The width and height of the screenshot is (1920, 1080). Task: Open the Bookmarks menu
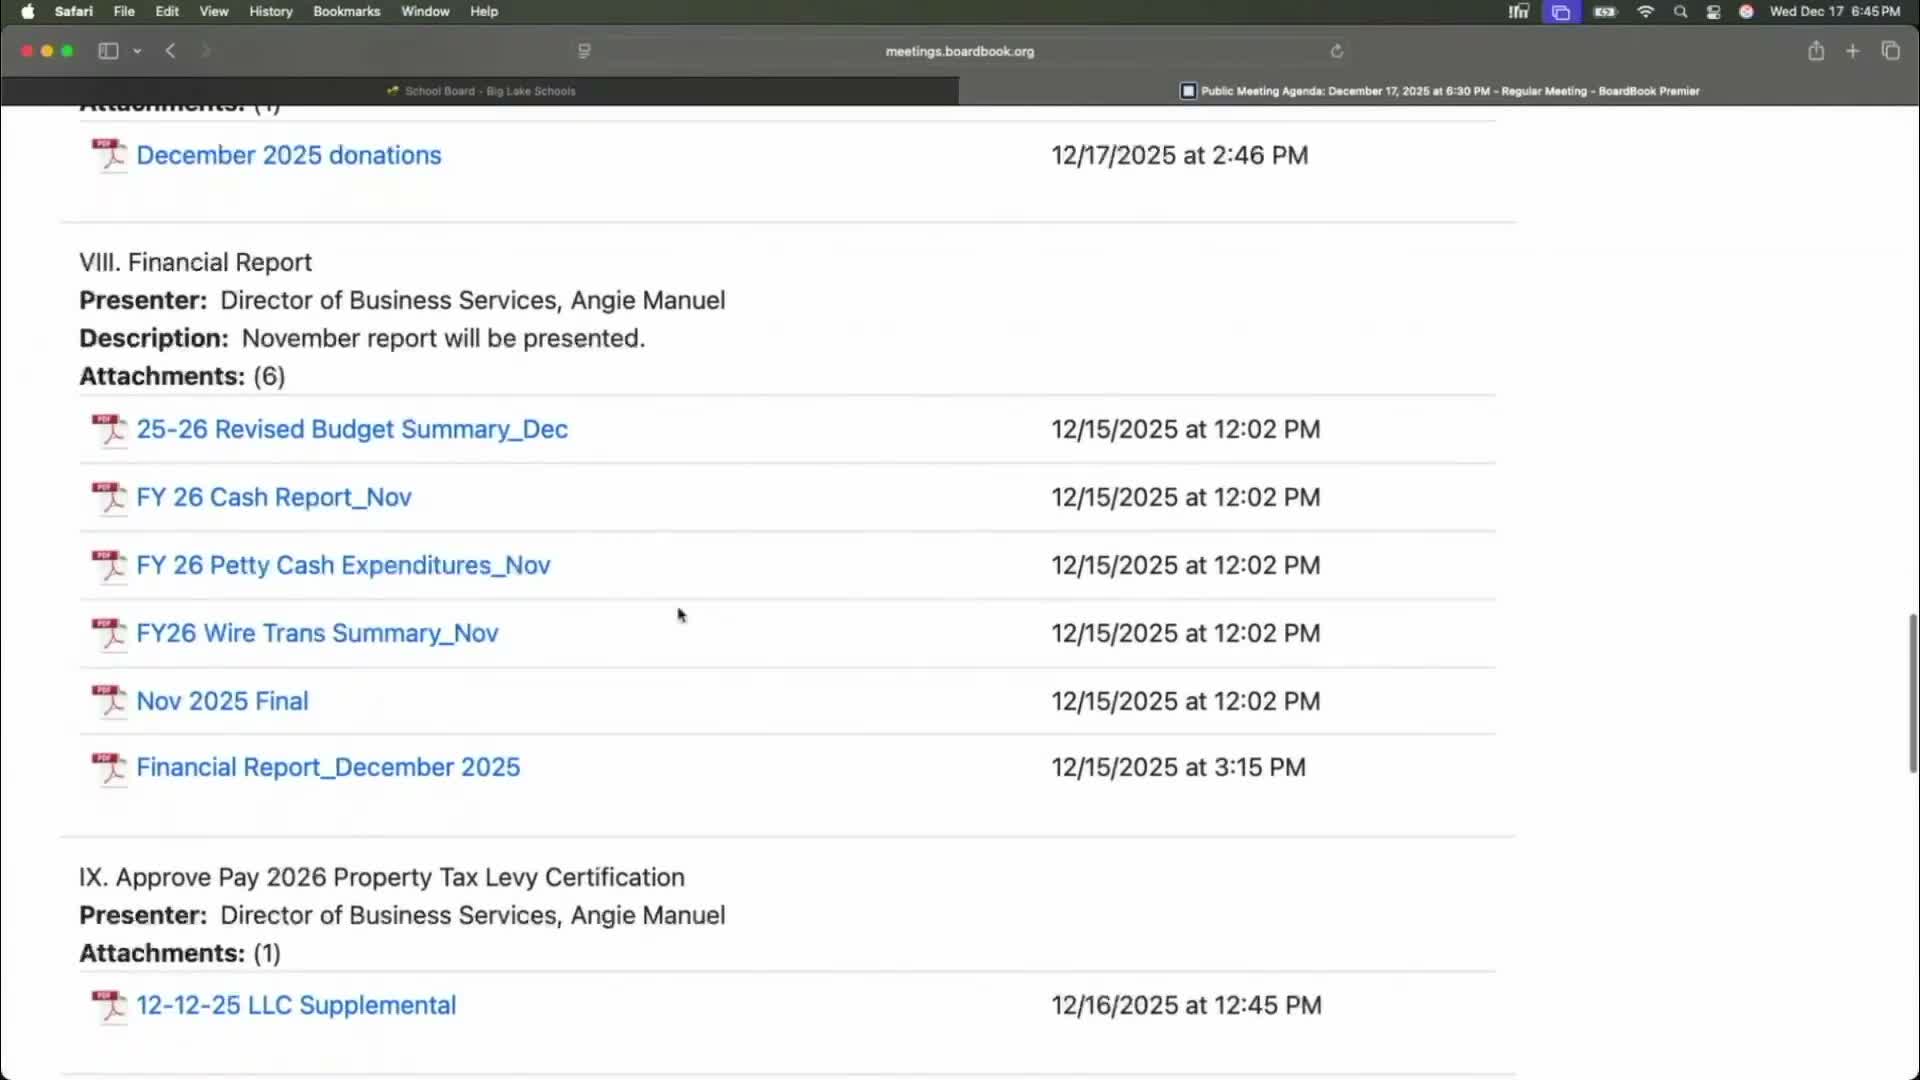[346, 11]
